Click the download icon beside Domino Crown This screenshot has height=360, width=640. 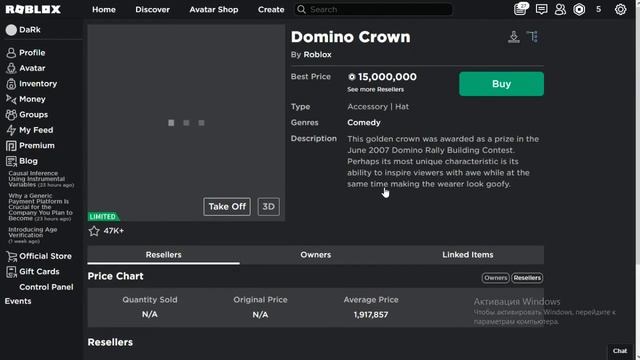point(514,37)
